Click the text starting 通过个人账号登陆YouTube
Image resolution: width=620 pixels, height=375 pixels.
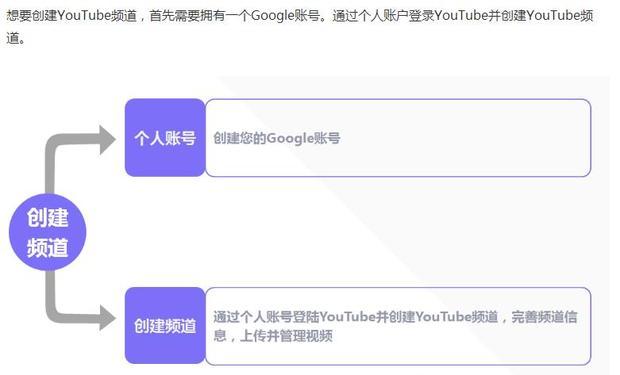point(395,326)
